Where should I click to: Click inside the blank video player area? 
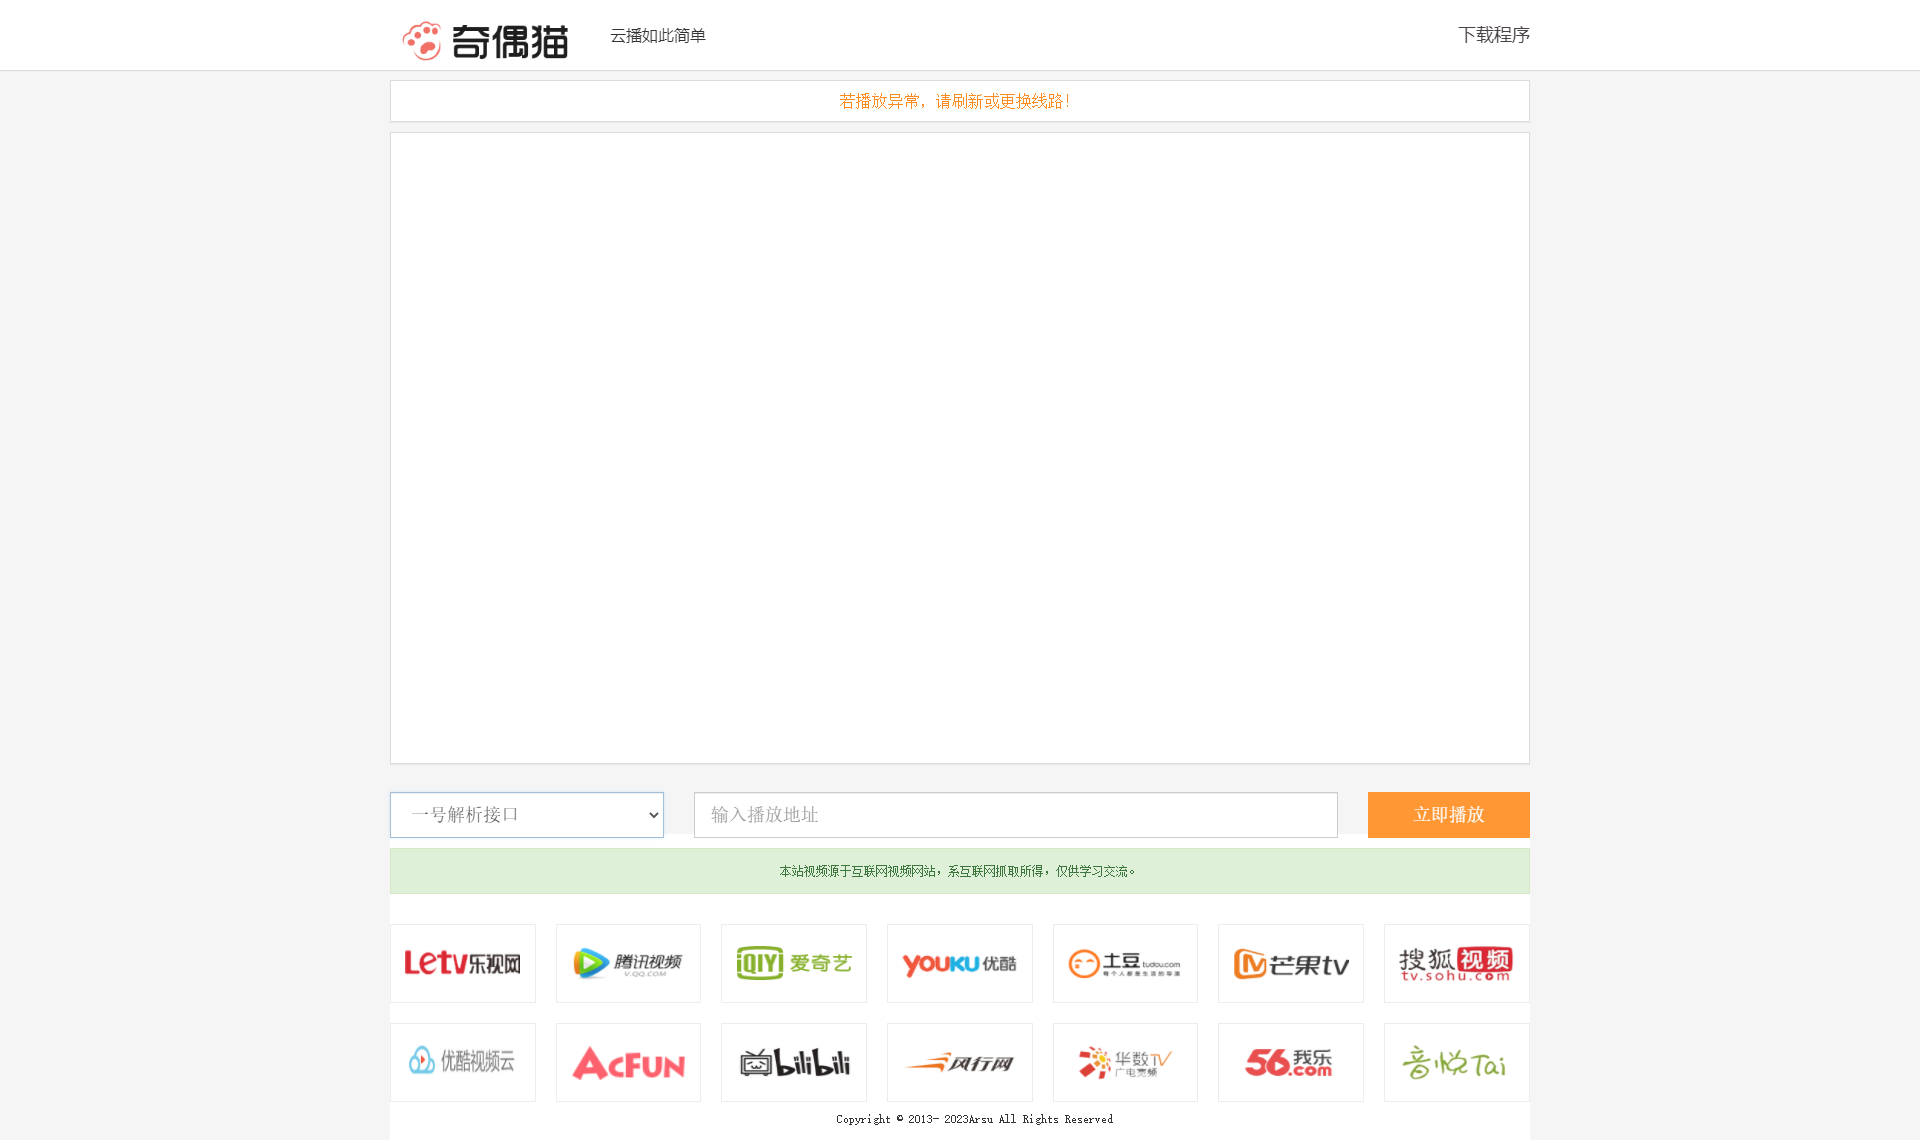pos(960,448)
